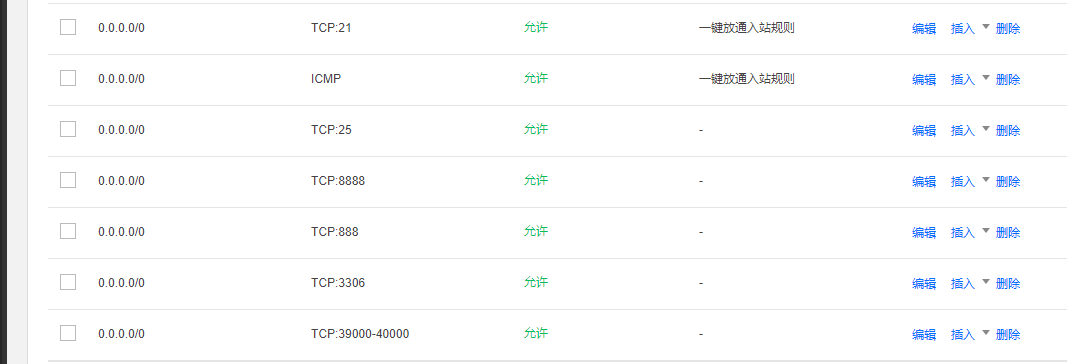
Task: Open the insert dropdown arrow for the ICMP rule
Action: click(x=985, y=78)
